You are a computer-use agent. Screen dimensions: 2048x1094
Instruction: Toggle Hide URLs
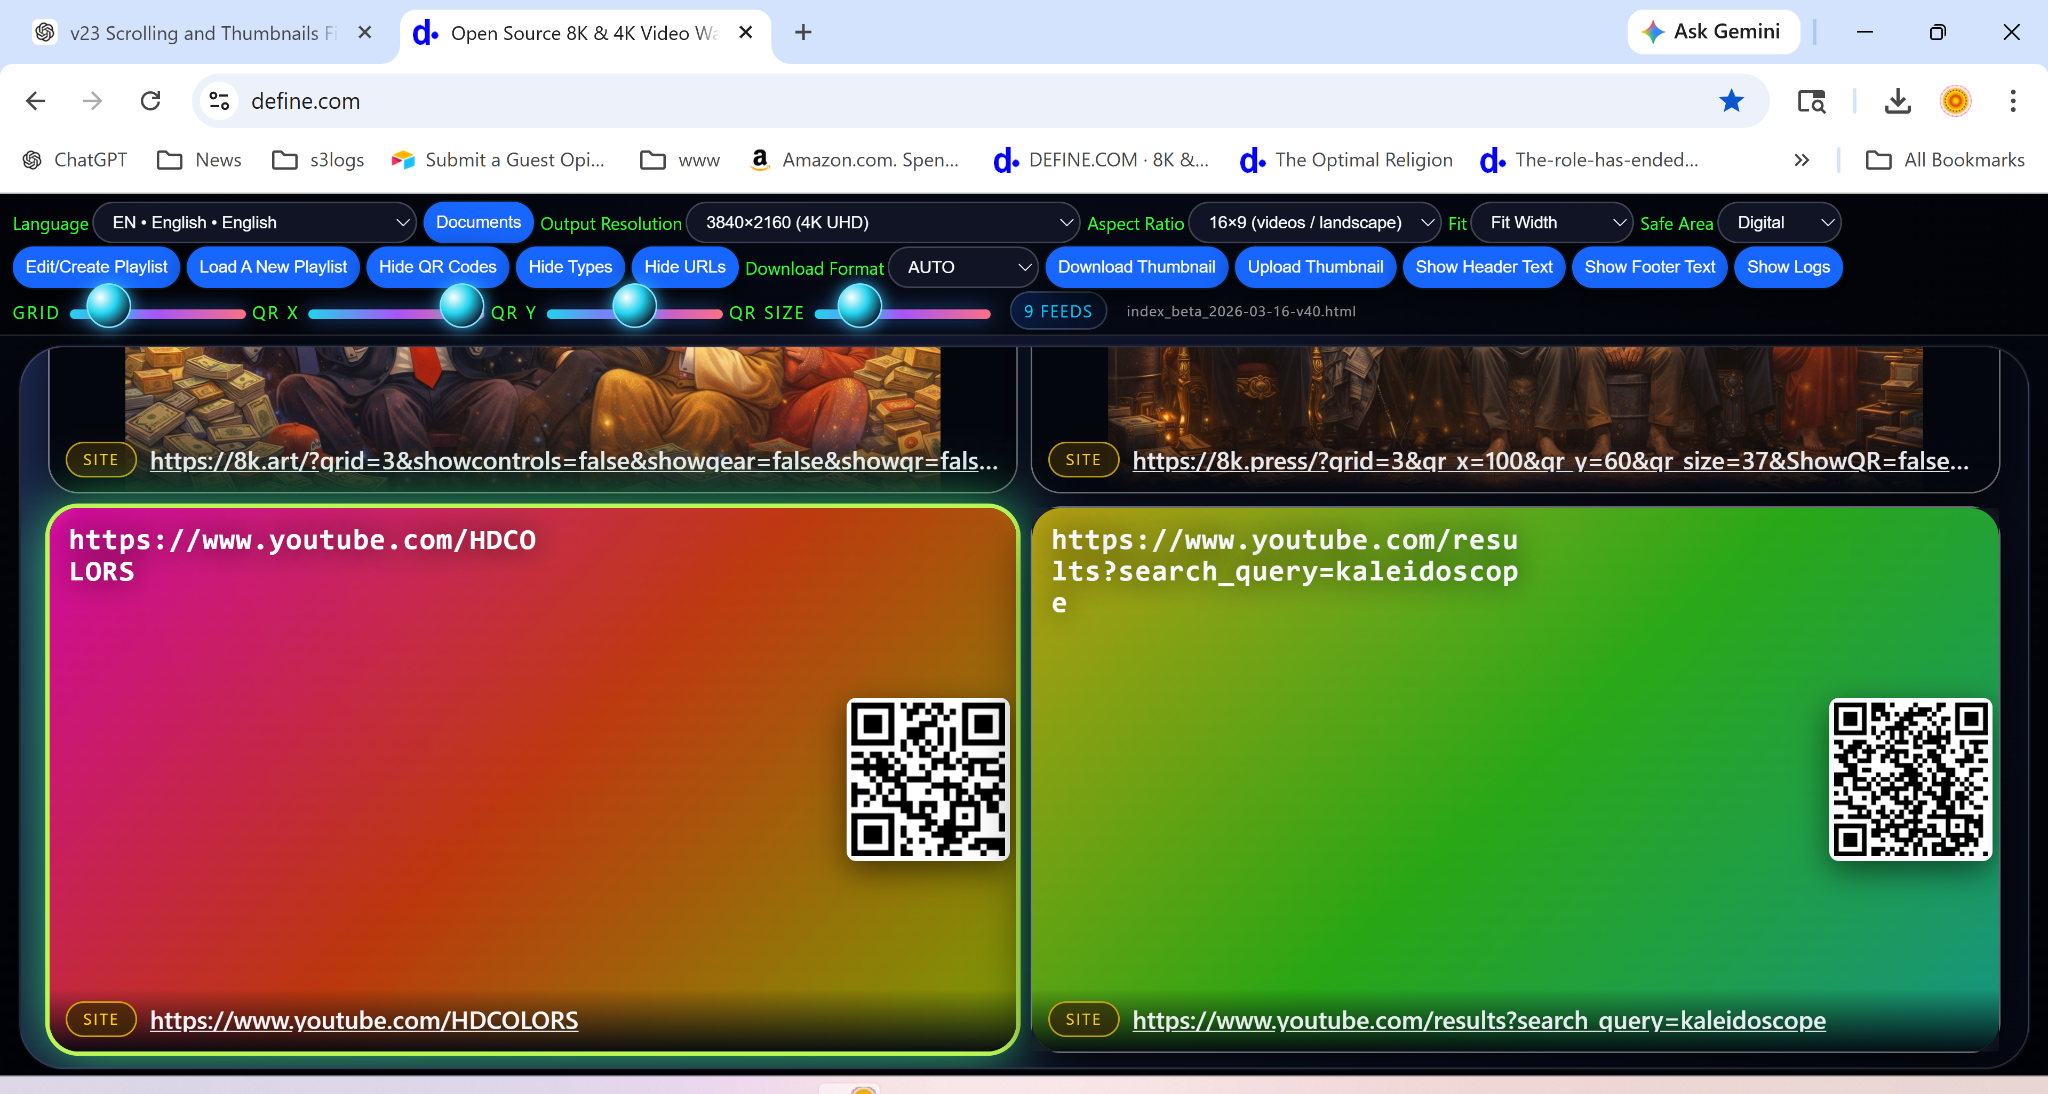coord(685,267)
